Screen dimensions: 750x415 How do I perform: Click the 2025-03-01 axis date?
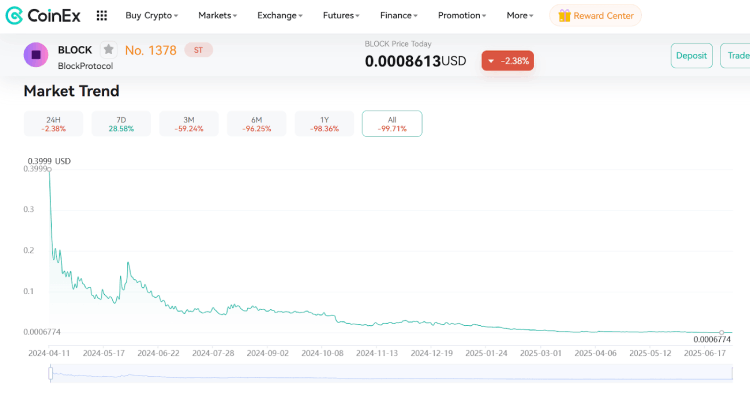541,353
